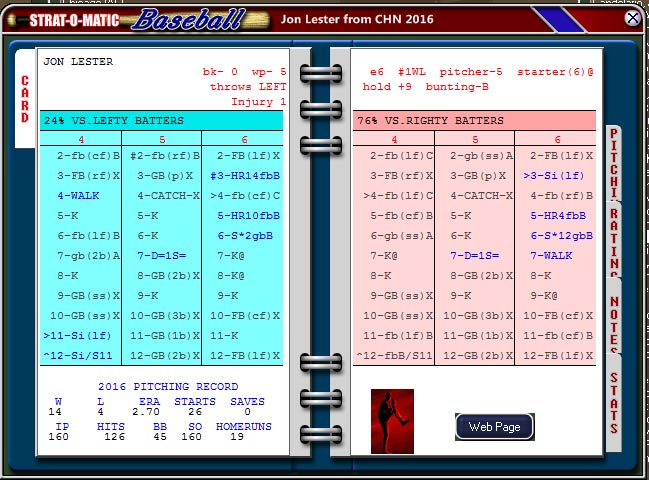Select '7-D=1S=' in righty column 5

point(475,256)
